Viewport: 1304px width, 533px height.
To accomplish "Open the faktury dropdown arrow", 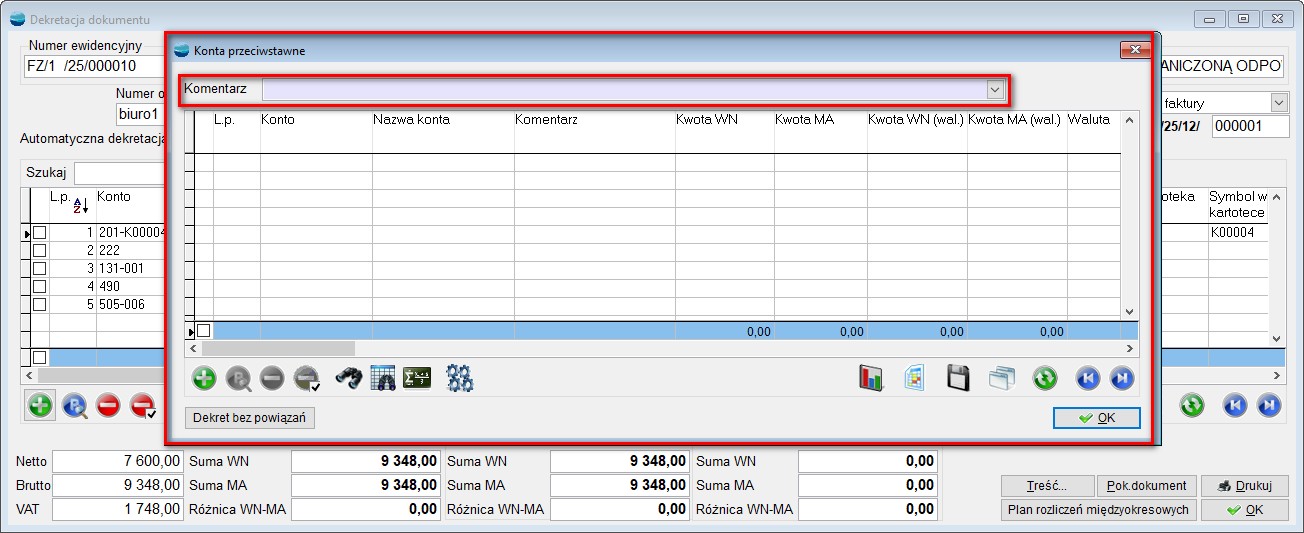I will tap(1278, 103).
